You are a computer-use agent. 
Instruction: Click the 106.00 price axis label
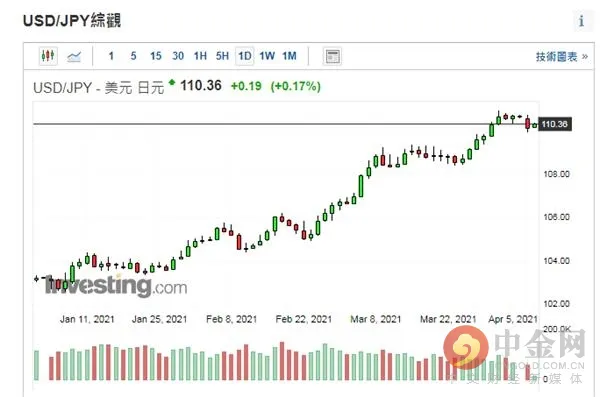556,217
